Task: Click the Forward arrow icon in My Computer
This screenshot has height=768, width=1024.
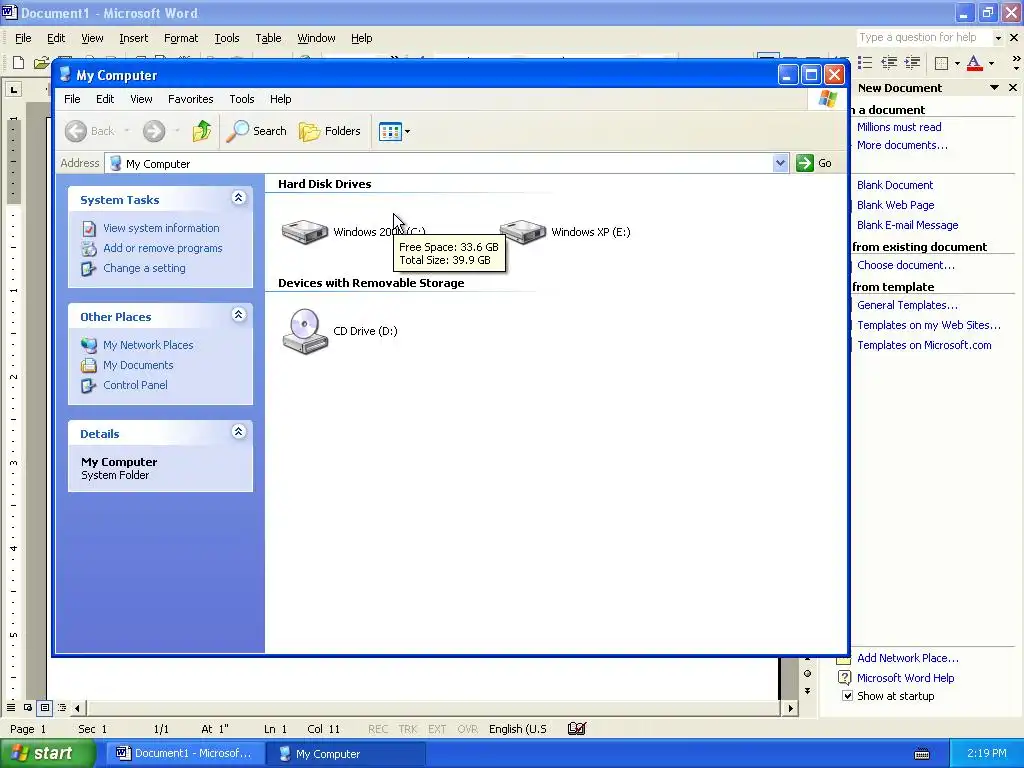Action: point(154,131)
